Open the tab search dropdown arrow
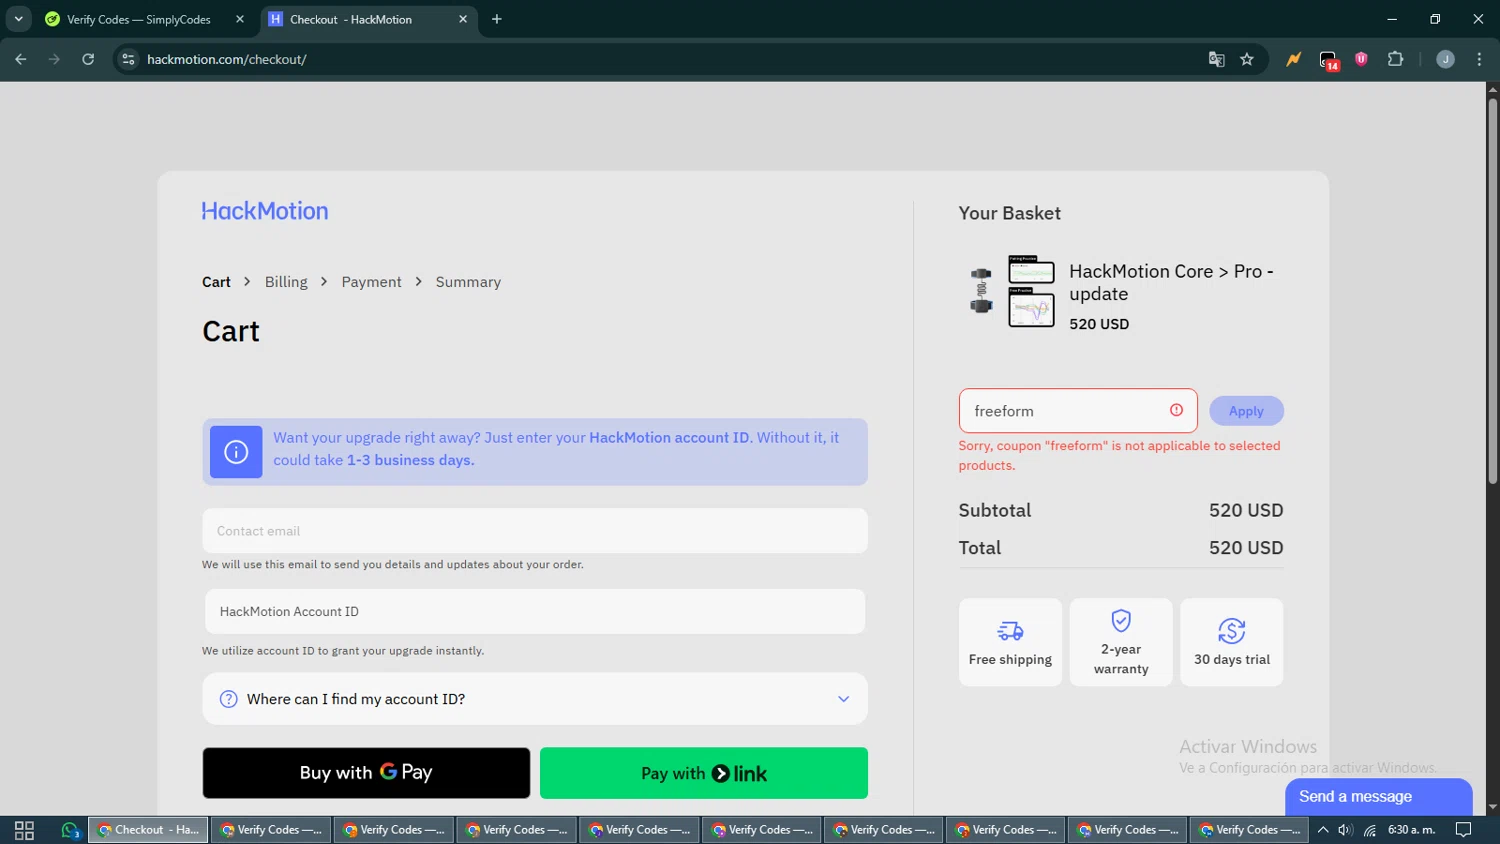Image resolution: width=1500 pixels, height=844 pixels. (x=18, y=19)
